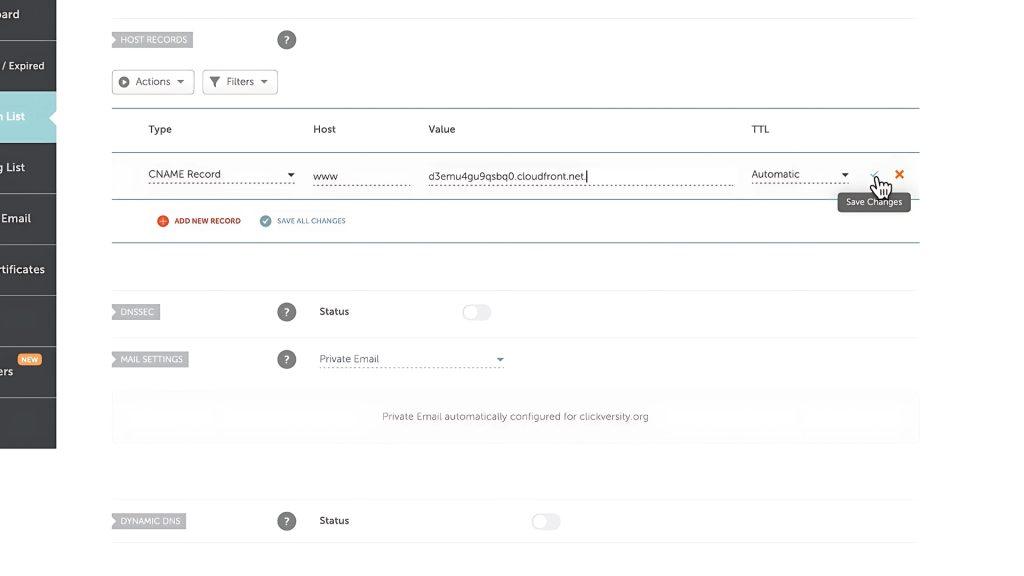
Task: Click the Type column header
Action: tap(160, 129)
